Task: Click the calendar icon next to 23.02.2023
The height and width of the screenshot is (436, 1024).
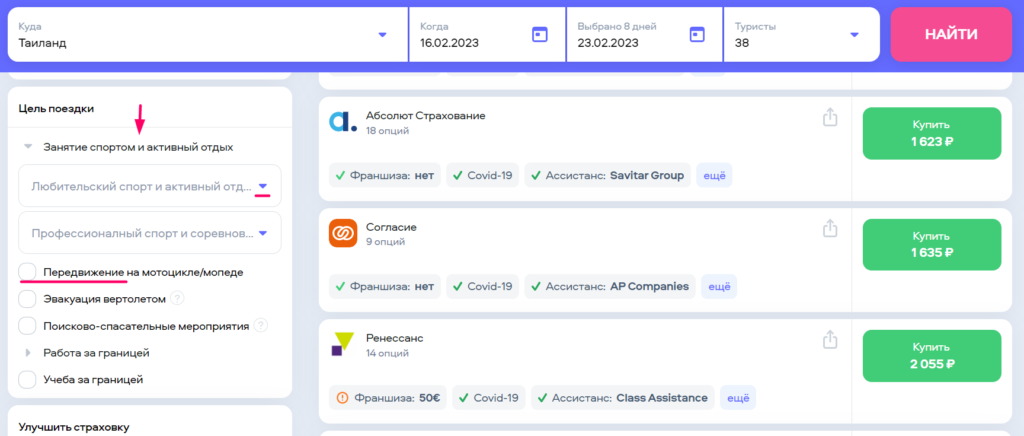Action: [x=697, y=34]
